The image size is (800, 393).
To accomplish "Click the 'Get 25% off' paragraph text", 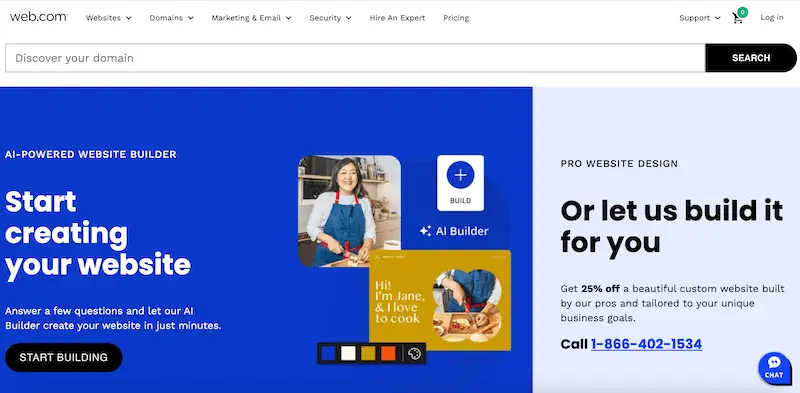I will [x=672, y=303].
